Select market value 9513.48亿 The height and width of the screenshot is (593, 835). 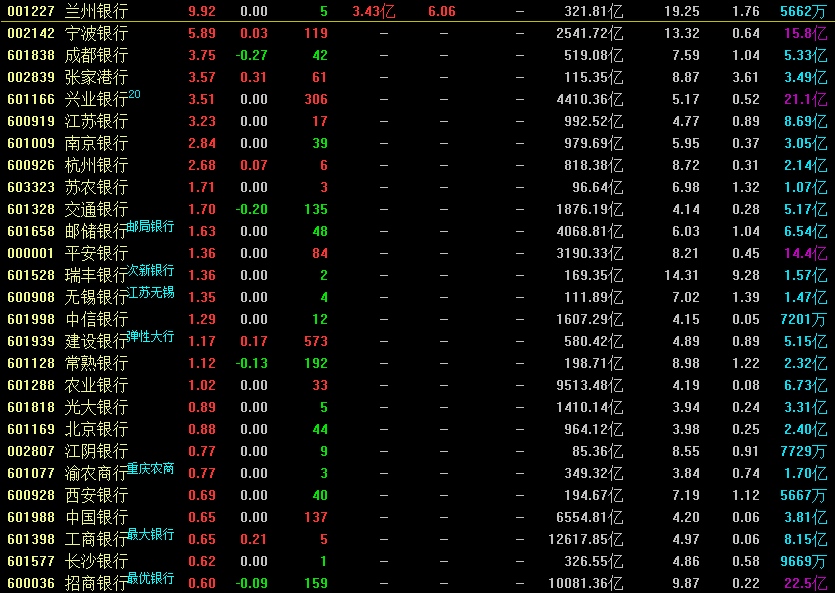[590, 385]
